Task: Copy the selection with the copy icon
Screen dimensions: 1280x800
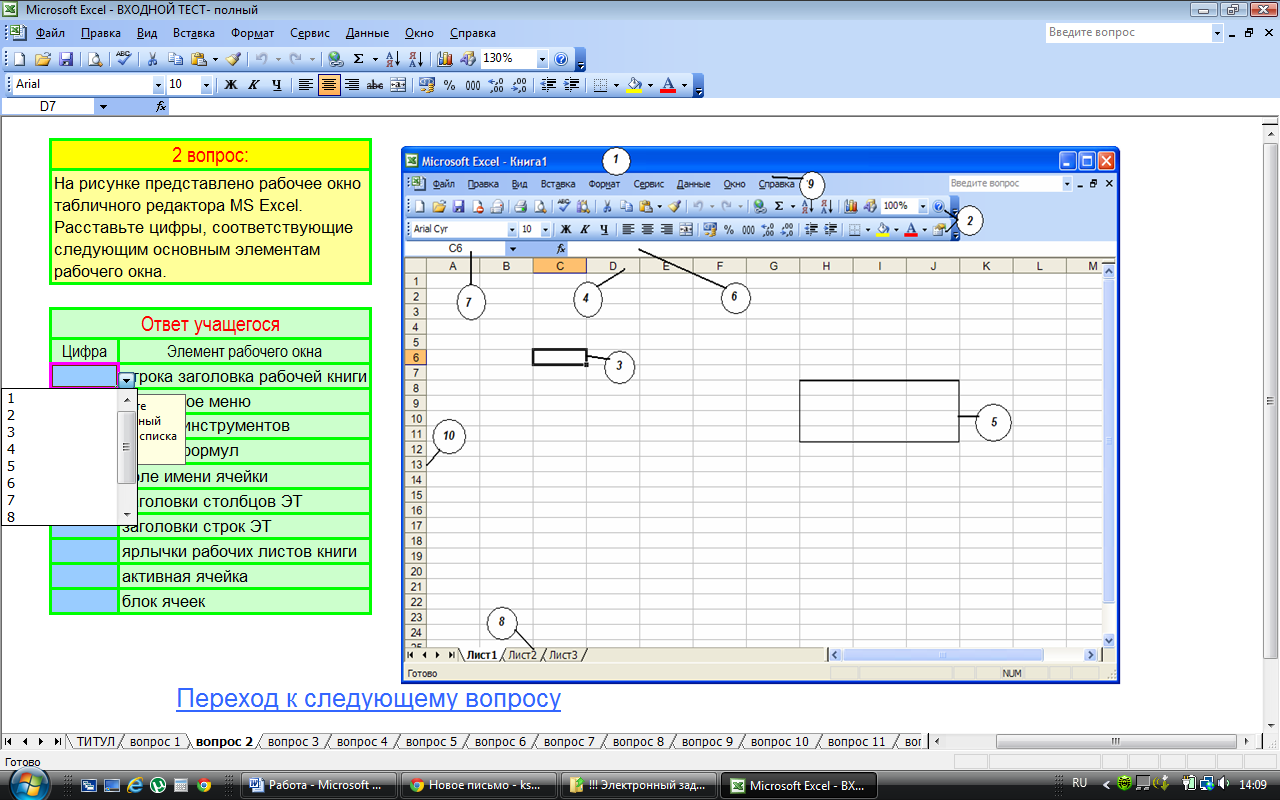Action: (176, 59)
